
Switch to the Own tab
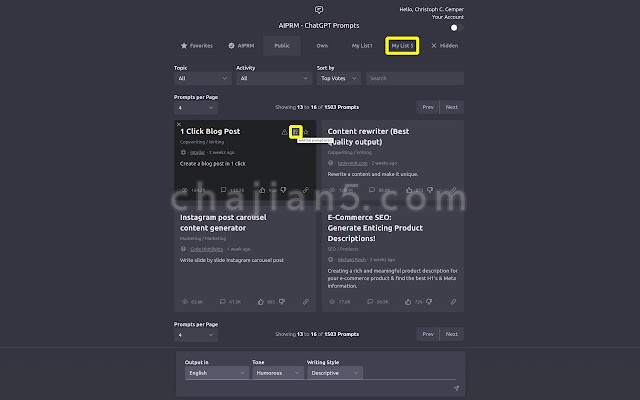(x=322, y=46)
